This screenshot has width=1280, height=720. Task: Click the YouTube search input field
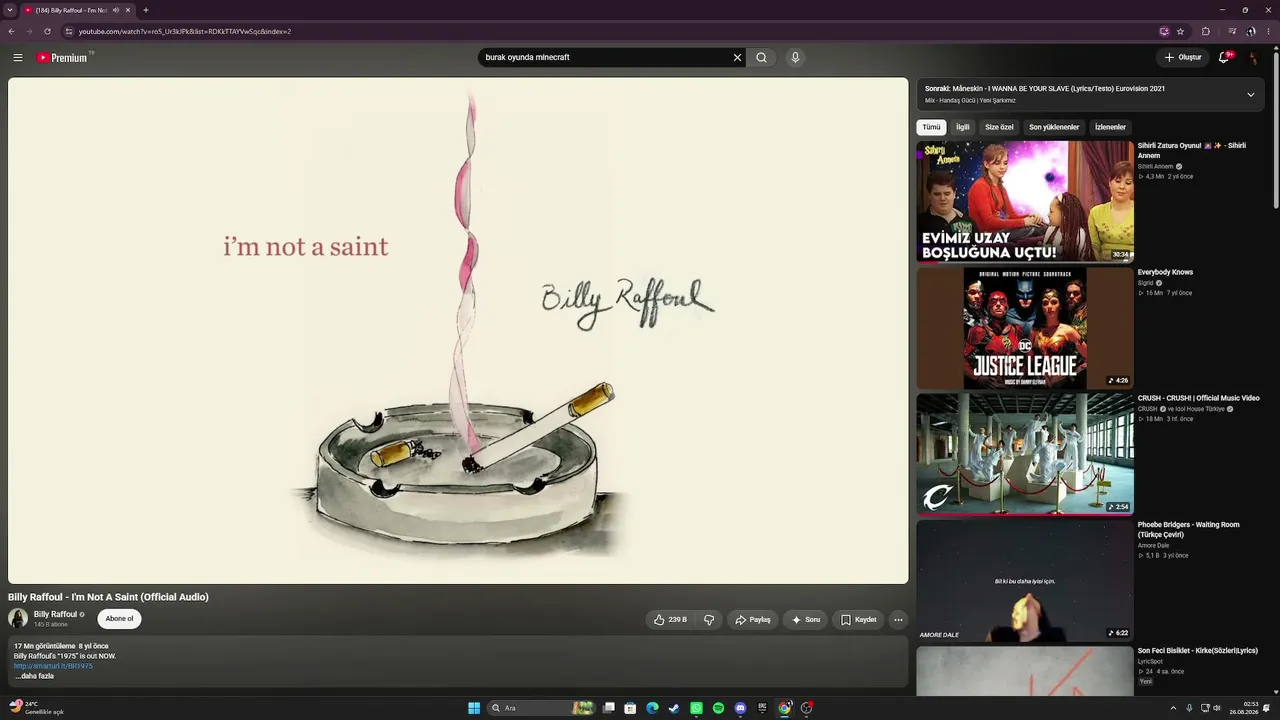coord(604,58)
